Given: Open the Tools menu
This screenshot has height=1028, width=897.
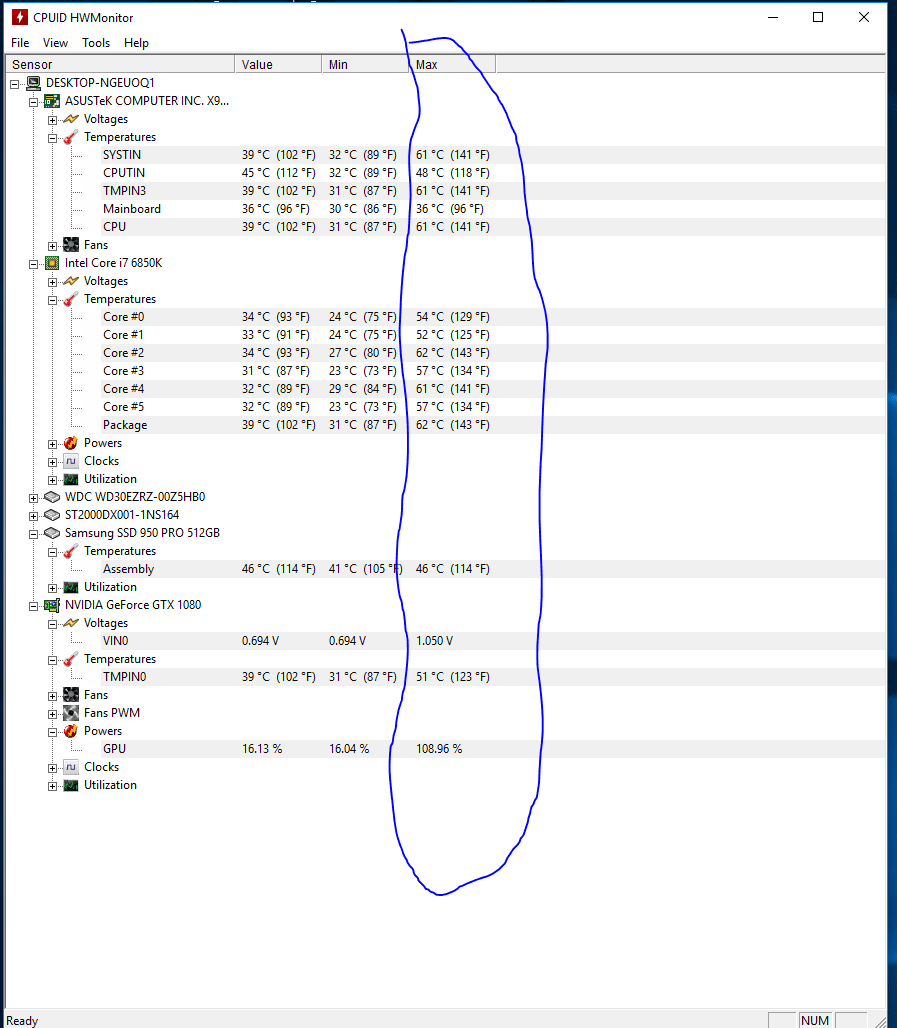Looking at the screenshot, I should [x=96, y=43].
